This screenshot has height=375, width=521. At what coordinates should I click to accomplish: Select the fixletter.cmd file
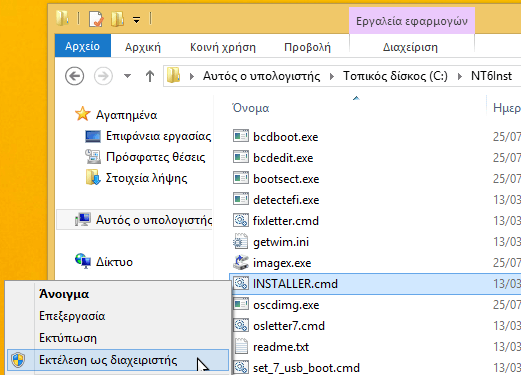click(x=286, y=221)
